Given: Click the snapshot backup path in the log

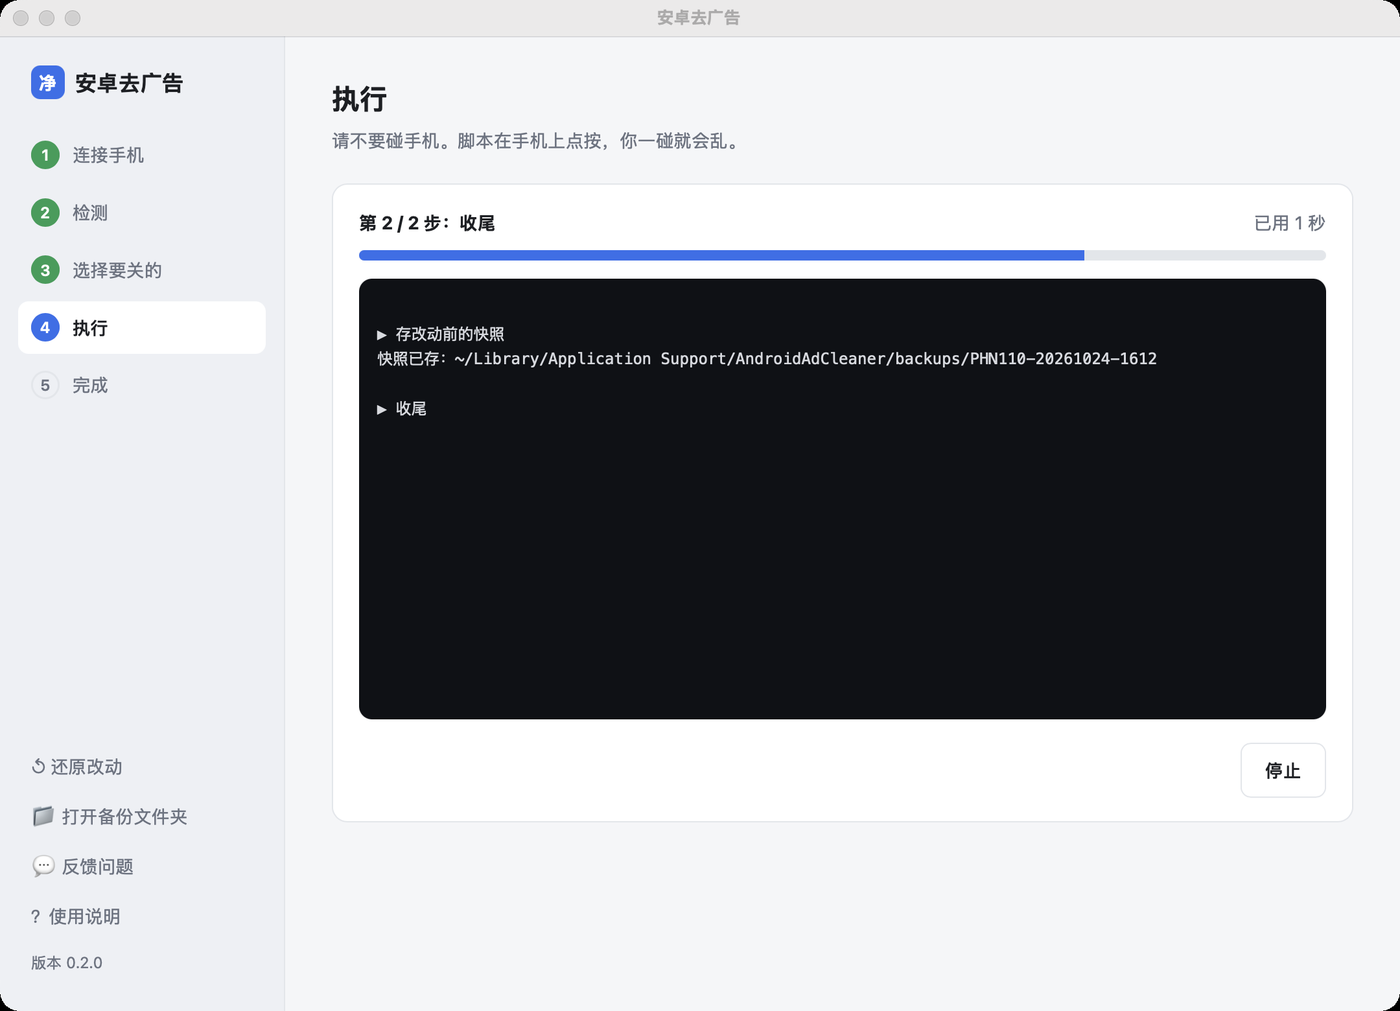Looking at the screenshot, I should [805, 359].
